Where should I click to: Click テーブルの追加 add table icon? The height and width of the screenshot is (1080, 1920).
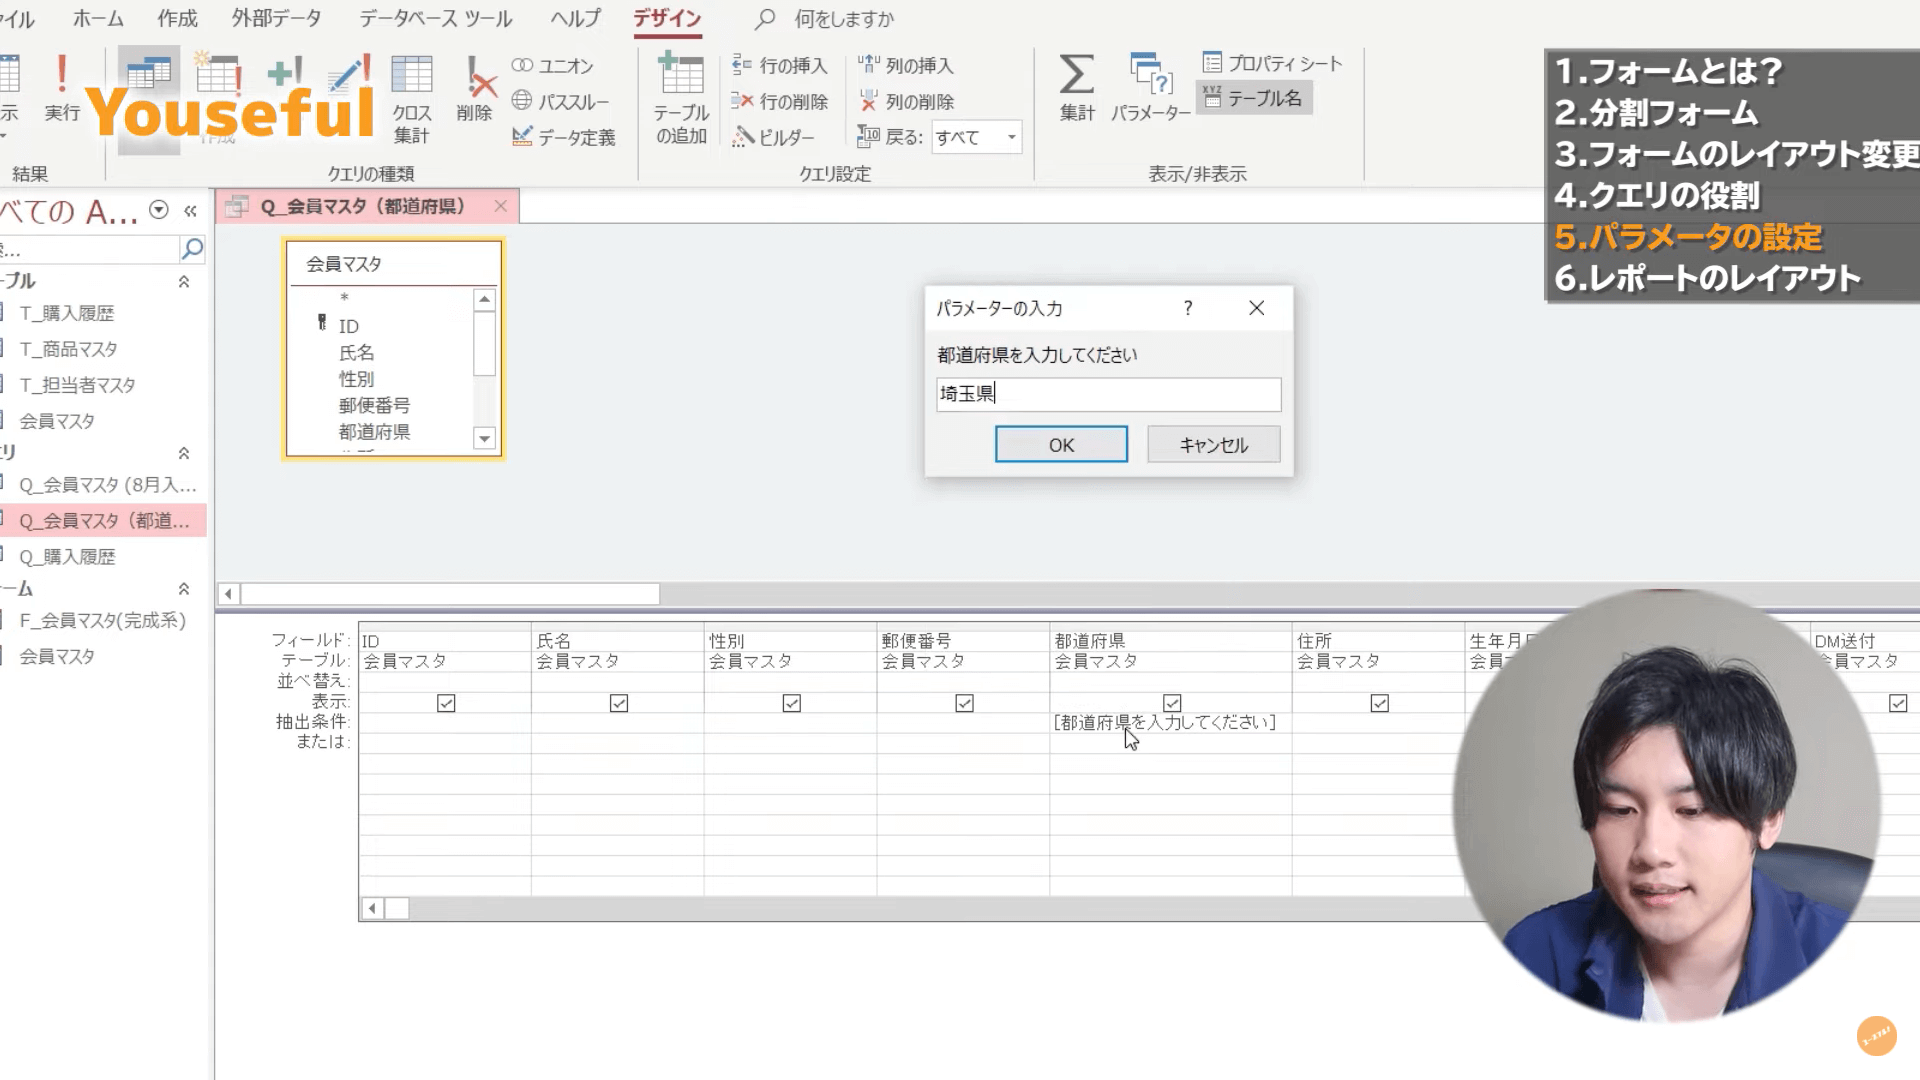tap(681, 100)
